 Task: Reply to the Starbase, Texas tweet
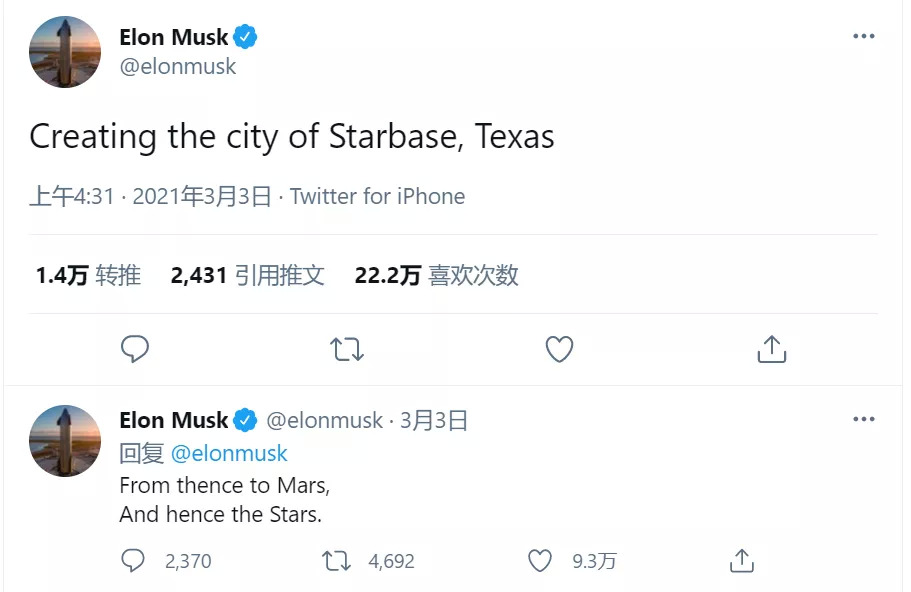click(135, 349)
